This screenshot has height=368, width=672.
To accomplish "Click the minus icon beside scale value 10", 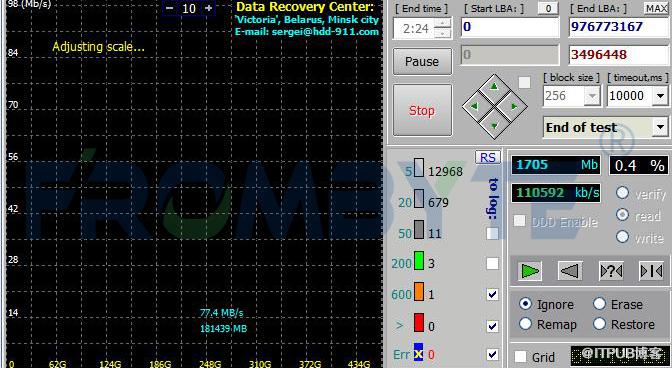I will click(x=170, y=8).
